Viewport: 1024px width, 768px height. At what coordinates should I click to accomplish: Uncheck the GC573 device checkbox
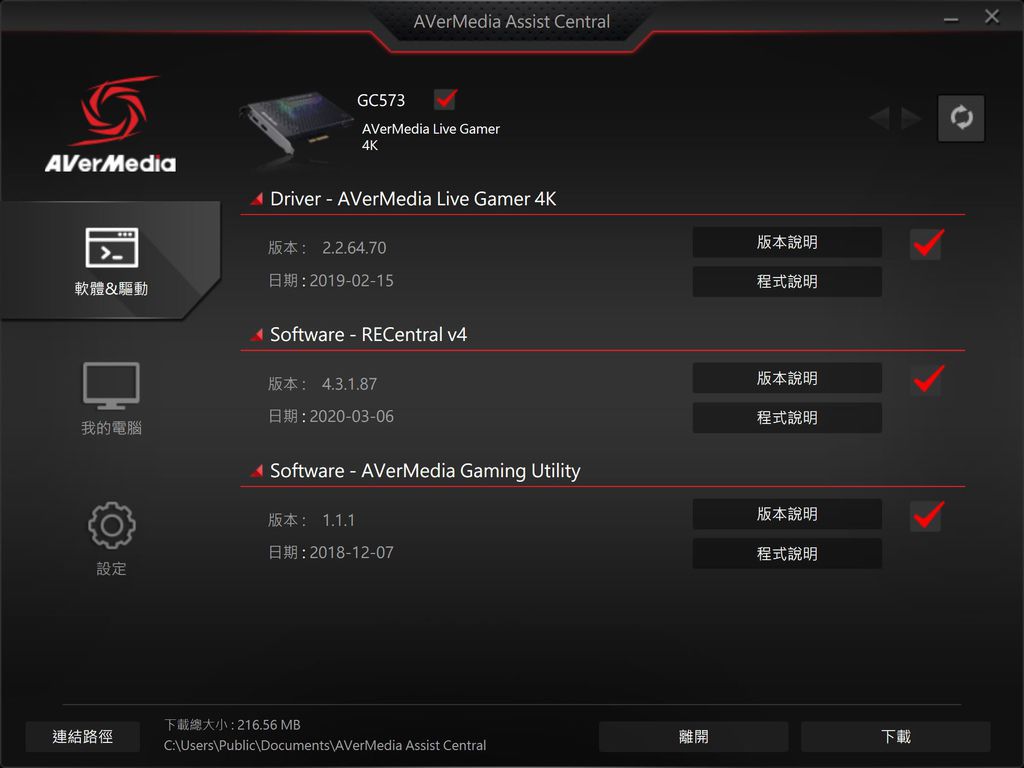(445, 99)
